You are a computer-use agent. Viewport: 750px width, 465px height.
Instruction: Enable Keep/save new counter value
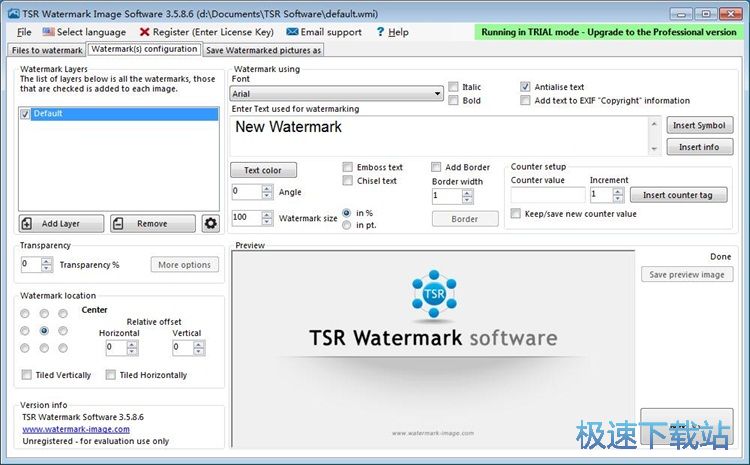(x=516, y=213)
